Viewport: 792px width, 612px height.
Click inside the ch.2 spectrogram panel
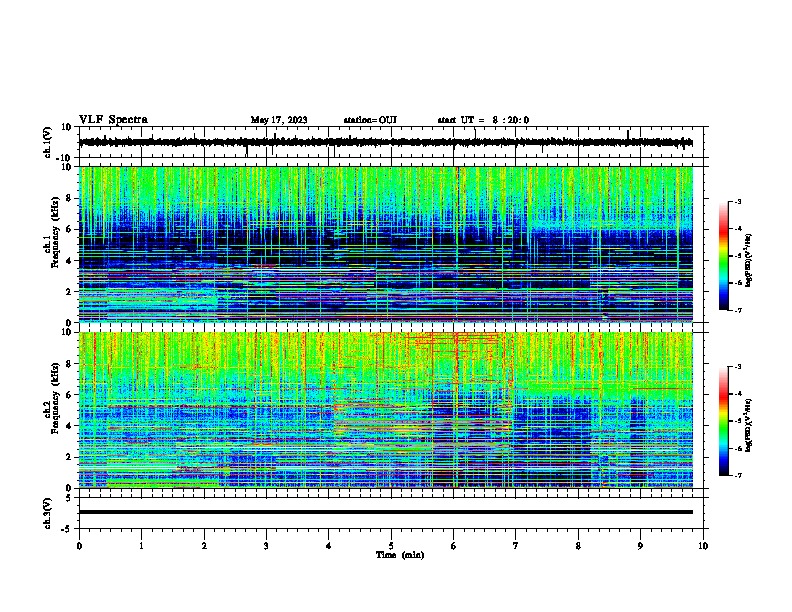pyautogui.click(x=385, y=410)
